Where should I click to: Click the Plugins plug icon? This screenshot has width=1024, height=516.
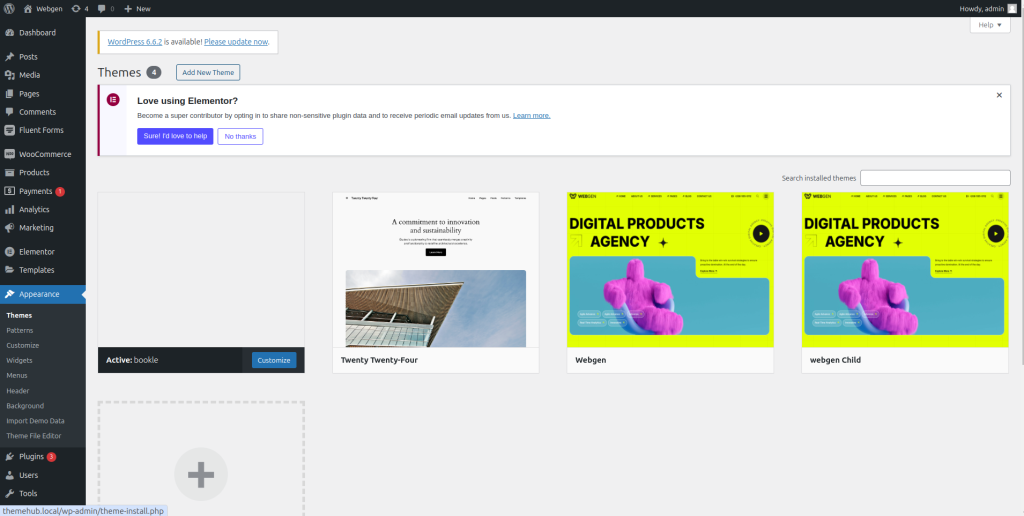pyautogui.click(x=10, y=457)
